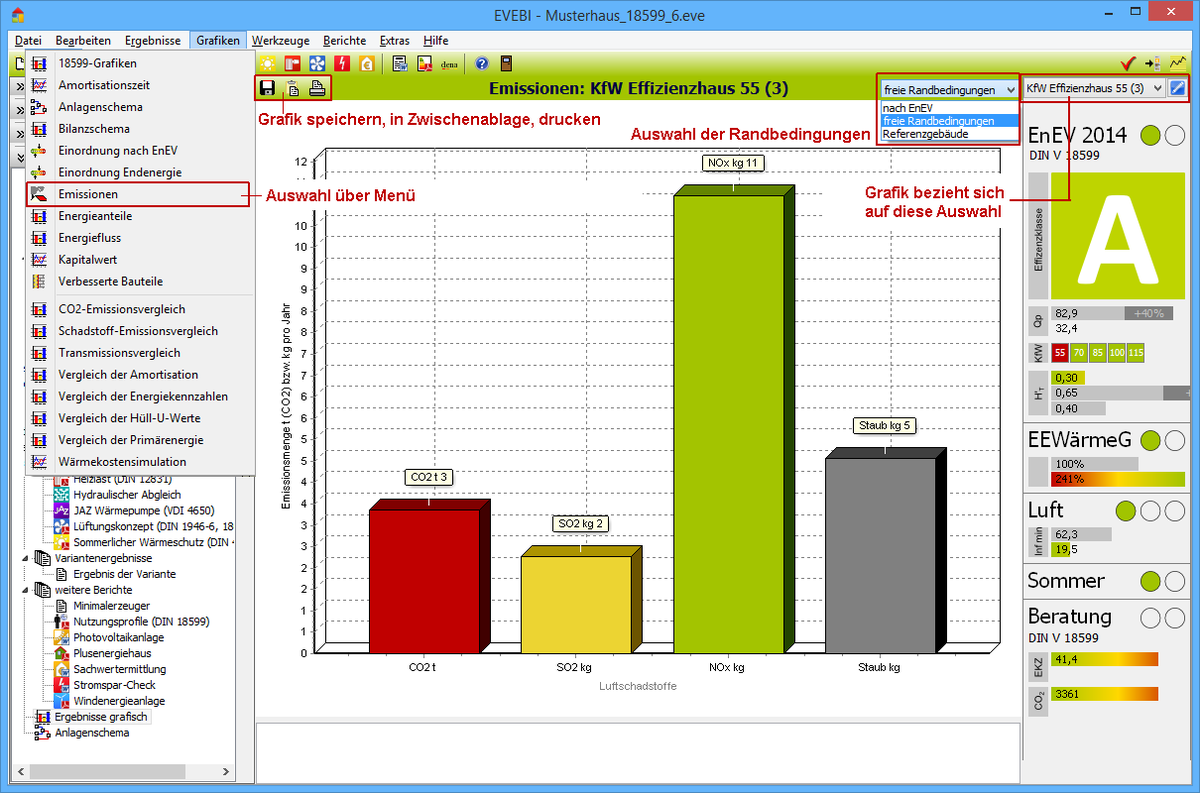
Task: Select Plusenergiehaus tree item
Action: tap(112, 653)
